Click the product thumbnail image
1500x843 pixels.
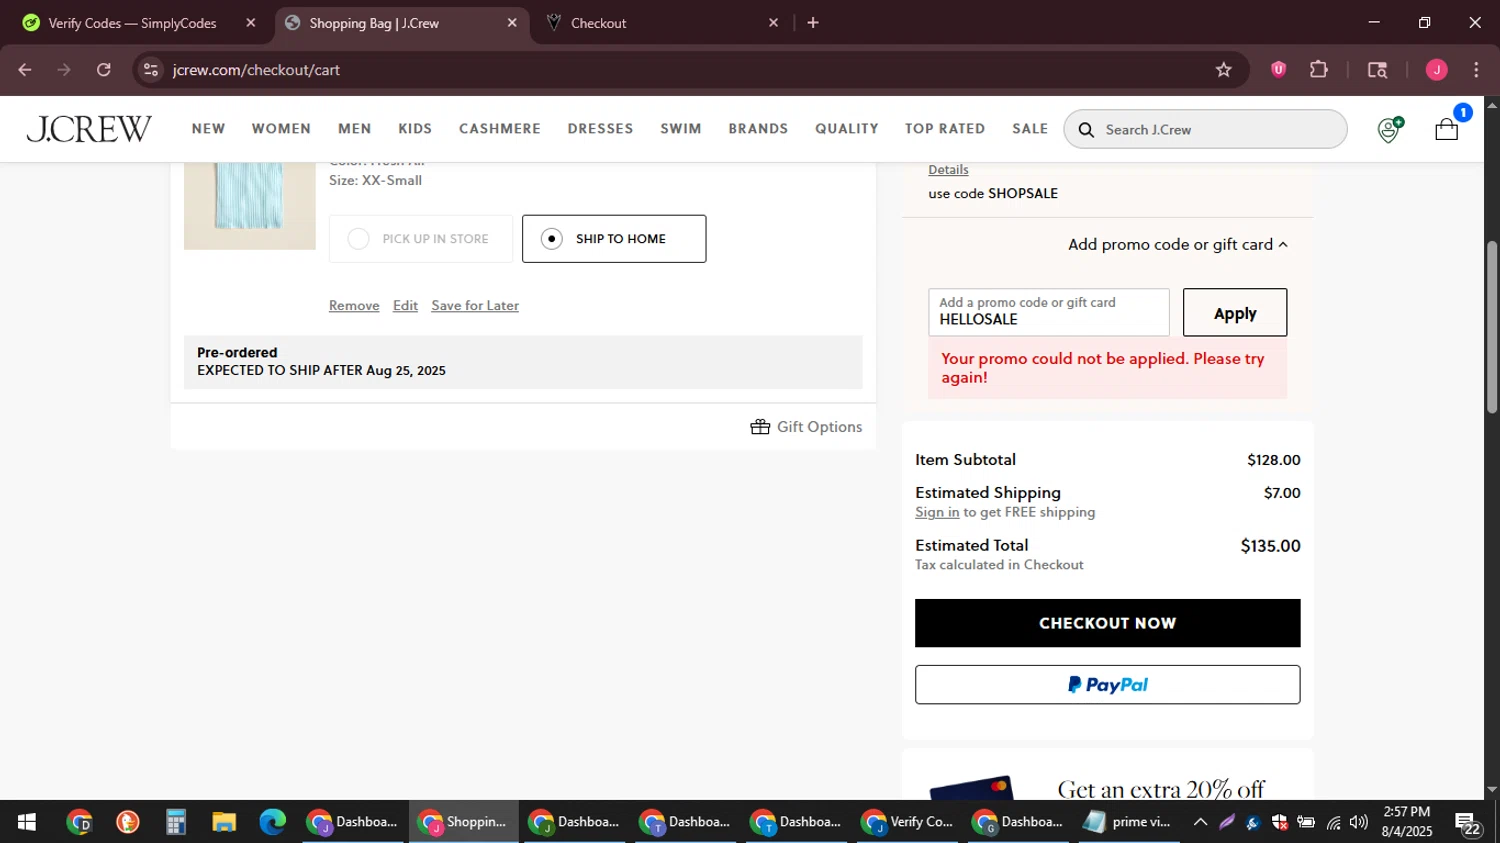(249, 205)
